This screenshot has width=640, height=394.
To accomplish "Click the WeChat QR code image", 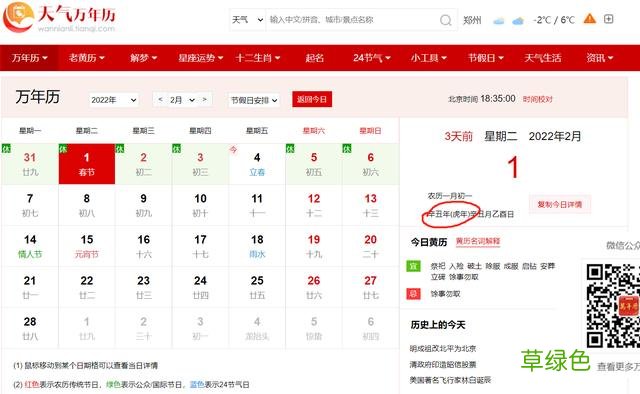I will [x=613, y=306].
